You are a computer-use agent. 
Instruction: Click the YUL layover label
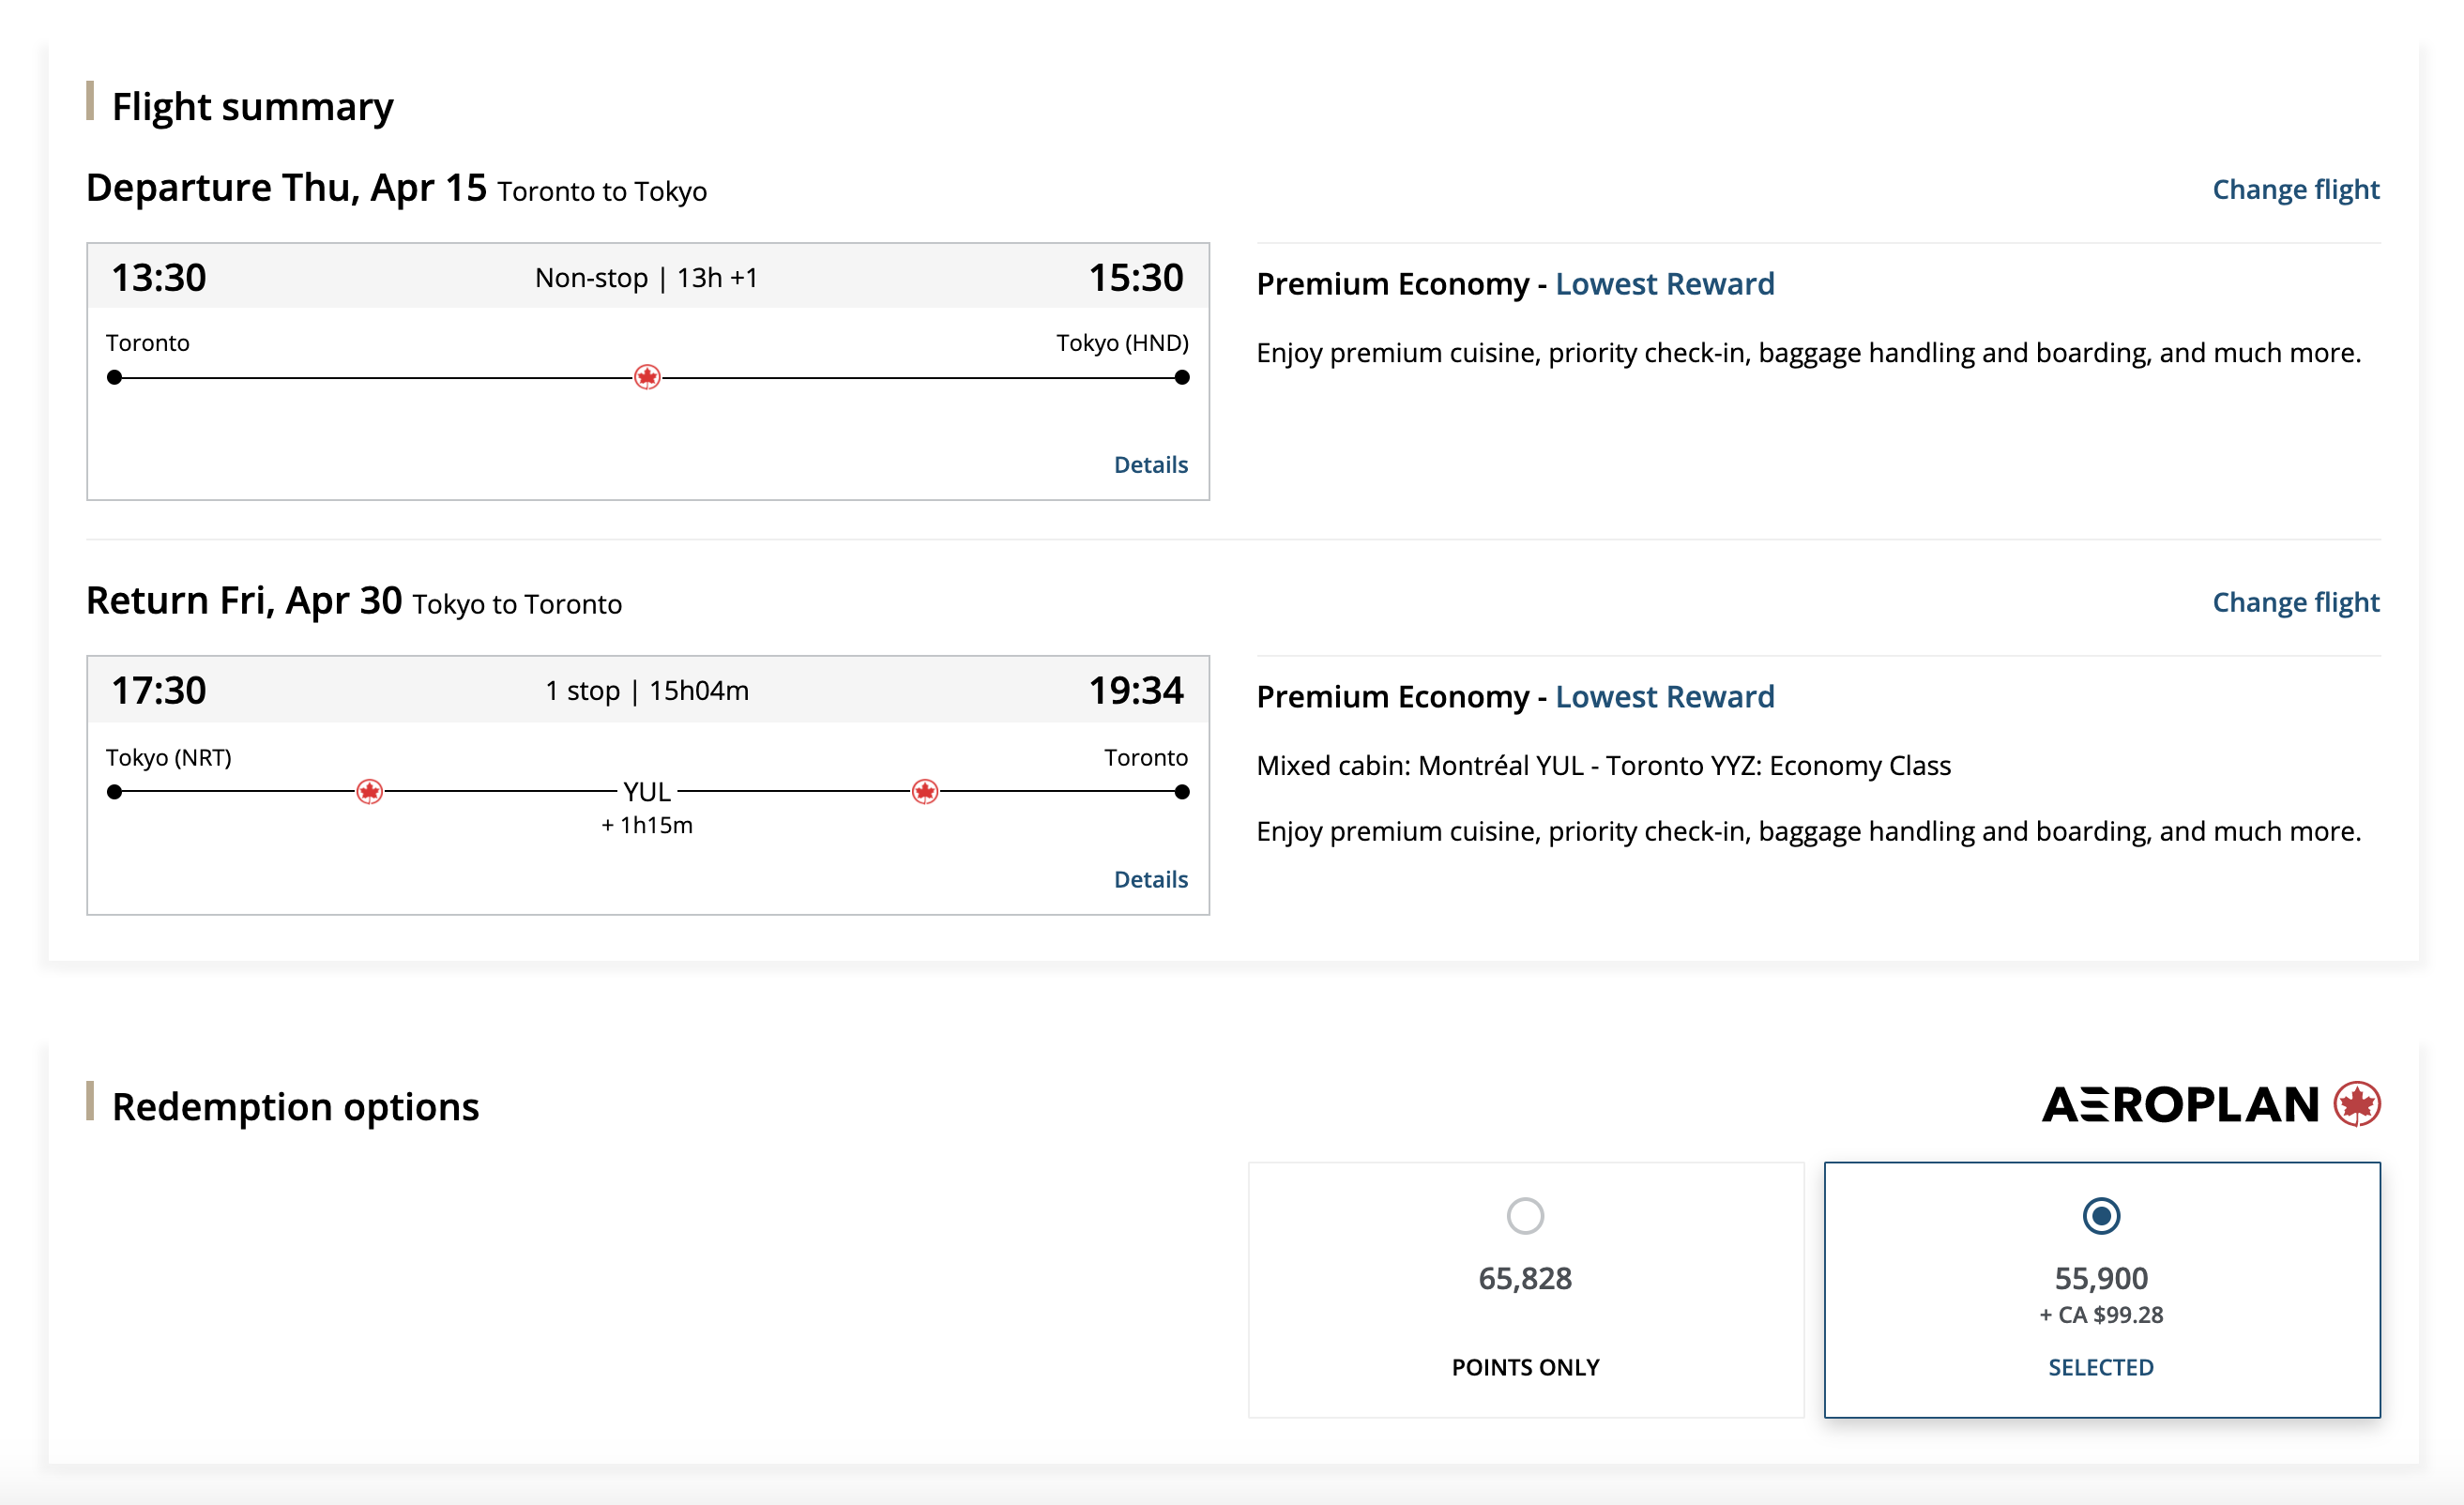click(647, 792)
